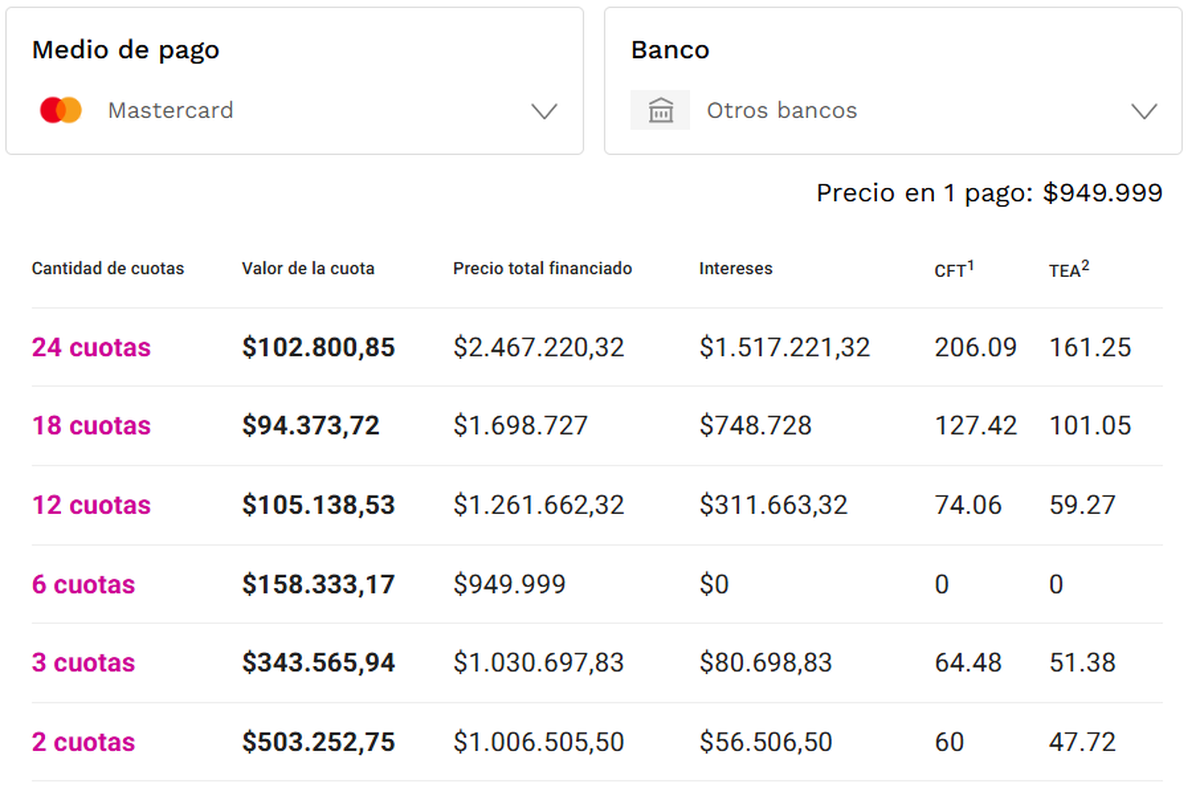Click the bank building icon

pos(660,110)
